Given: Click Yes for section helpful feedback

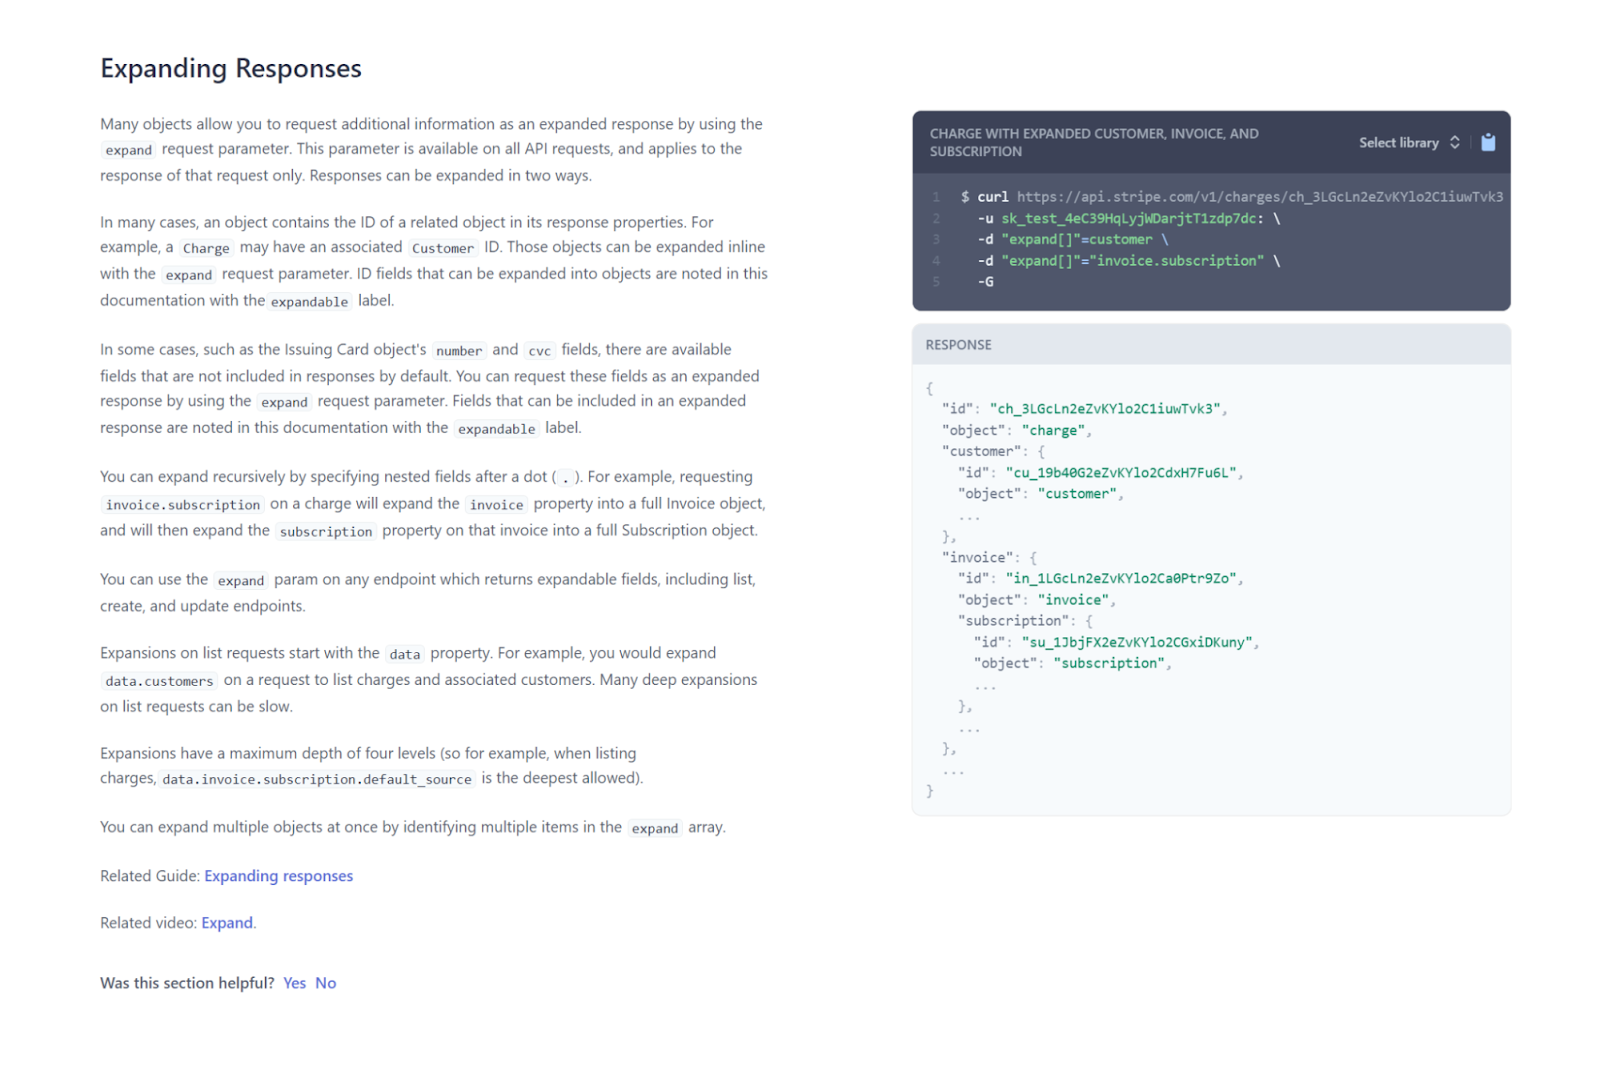Looking at the screenshot, I should click(x=294, y=982).
